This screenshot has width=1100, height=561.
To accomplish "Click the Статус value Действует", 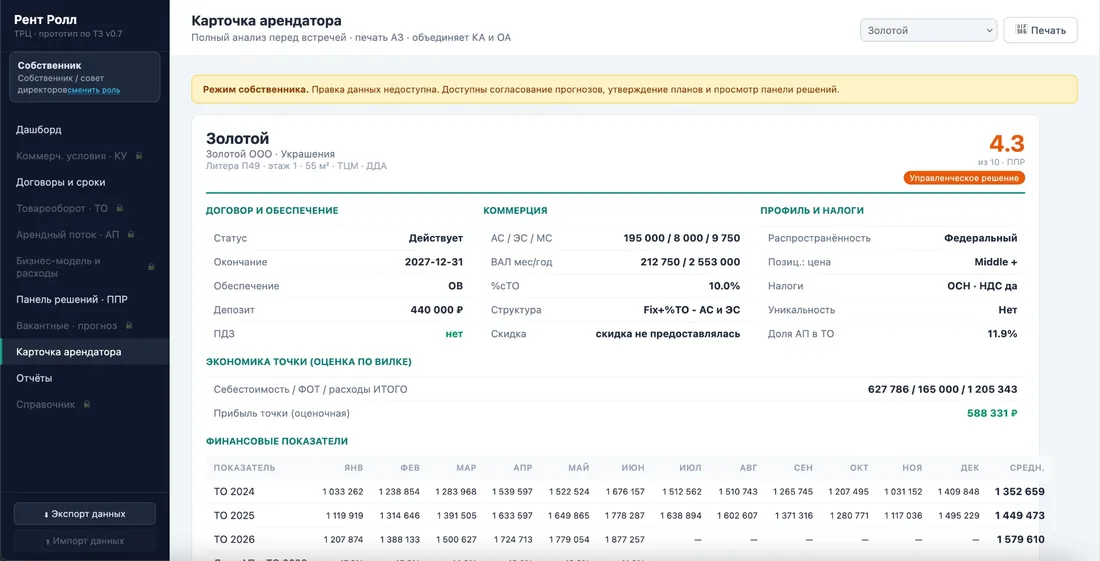I will (436, 238).
